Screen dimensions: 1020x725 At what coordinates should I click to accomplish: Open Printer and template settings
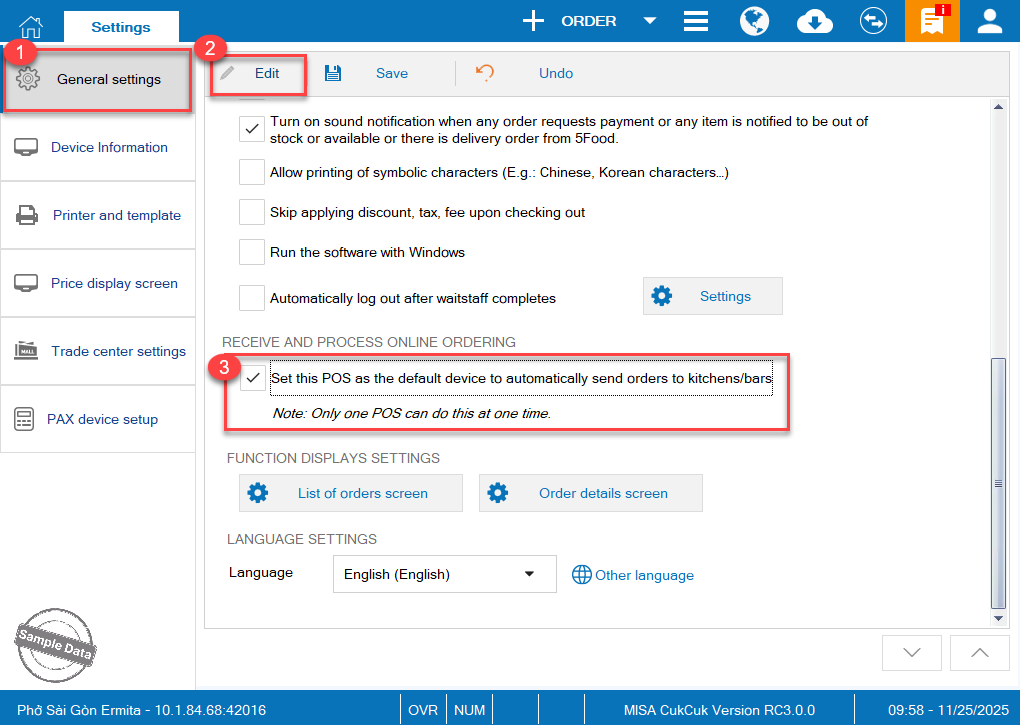click(x=98, y=215)
